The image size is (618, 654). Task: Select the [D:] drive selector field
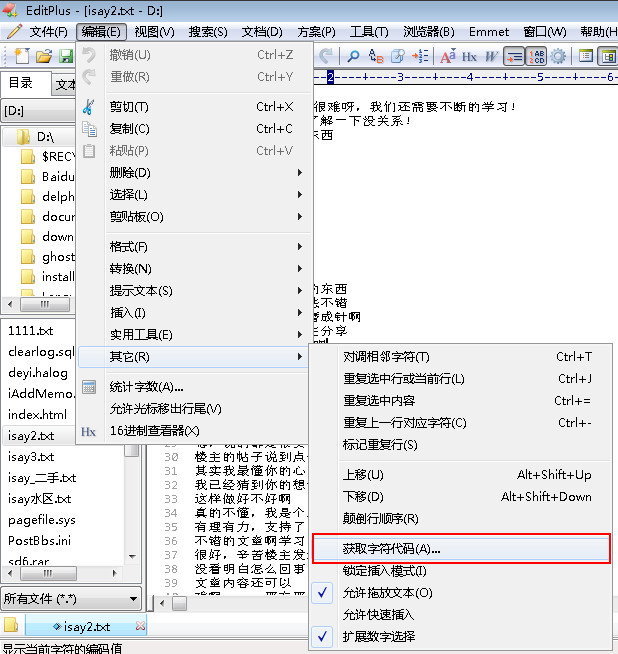point(38,111)
